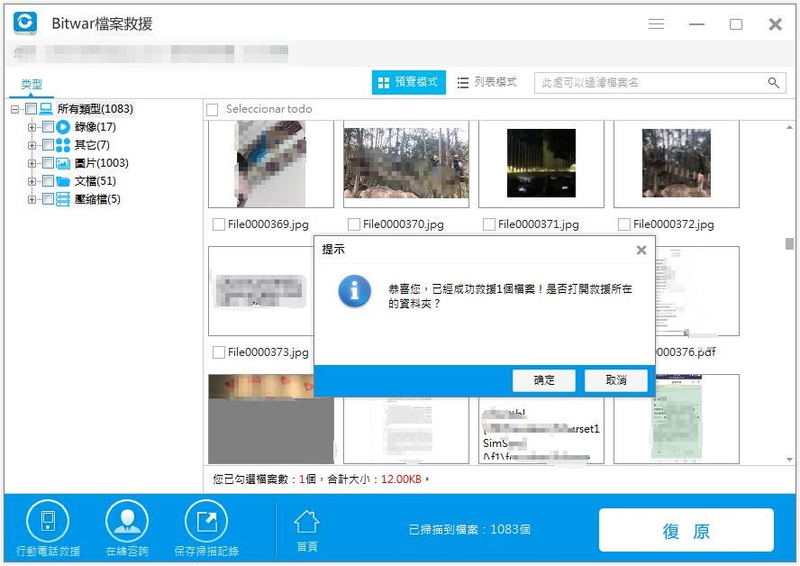Click the blue info icon in dialog
Image resolution: width=800 pixels, height=566 pixels.
(x=355, y=291)
